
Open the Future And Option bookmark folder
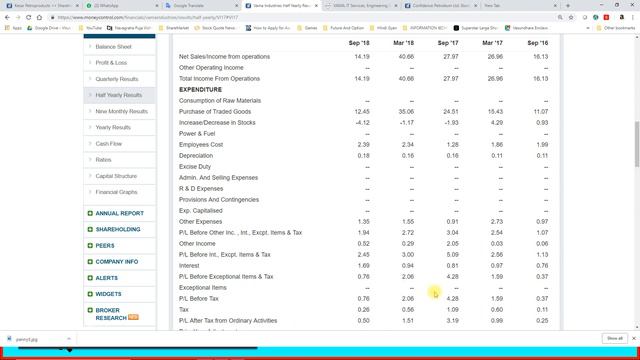344,28
